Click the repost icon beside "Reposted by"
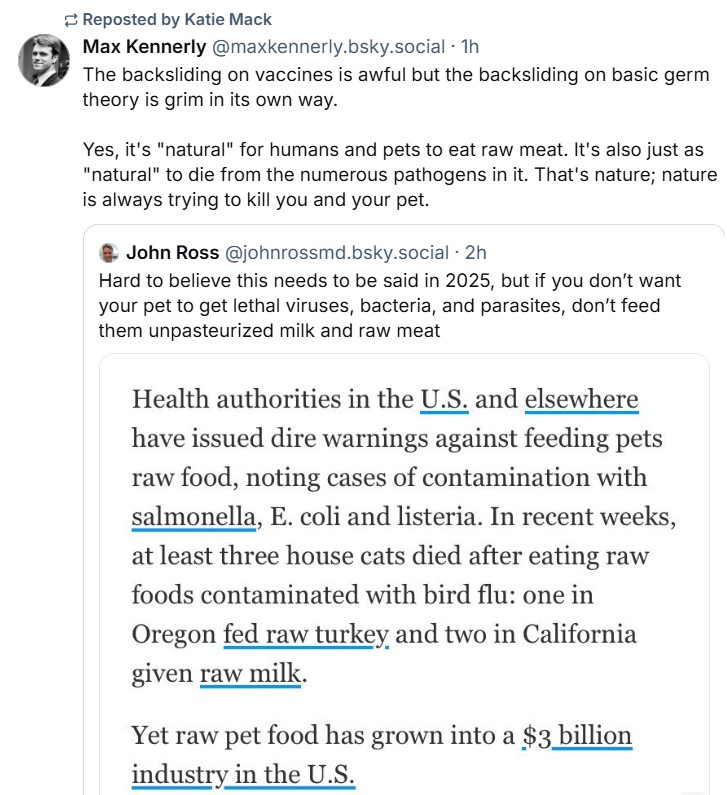727x795 pixels. click(70, 20)
